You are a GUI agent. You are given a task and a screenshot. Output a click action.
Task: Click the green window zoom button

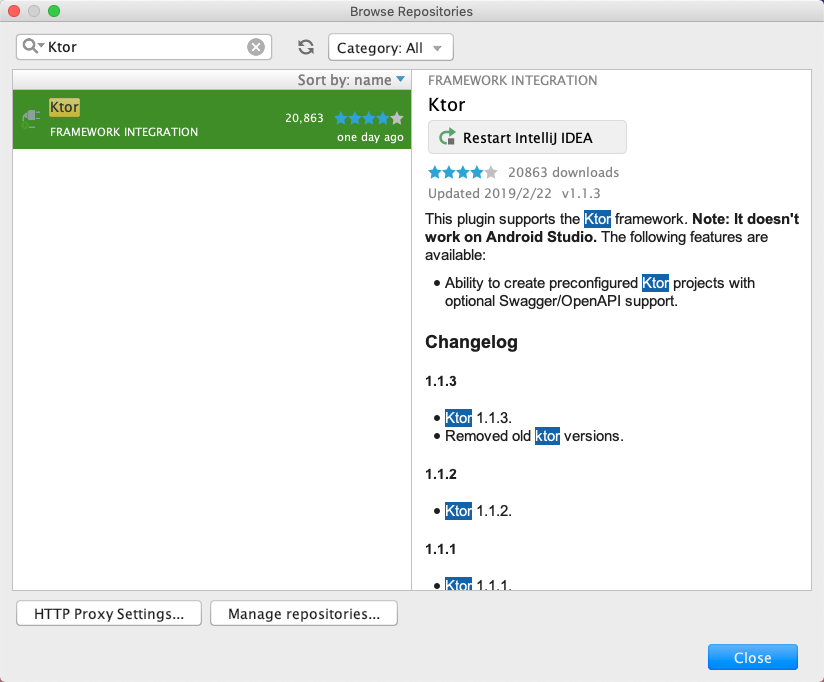tap(54, 11)
